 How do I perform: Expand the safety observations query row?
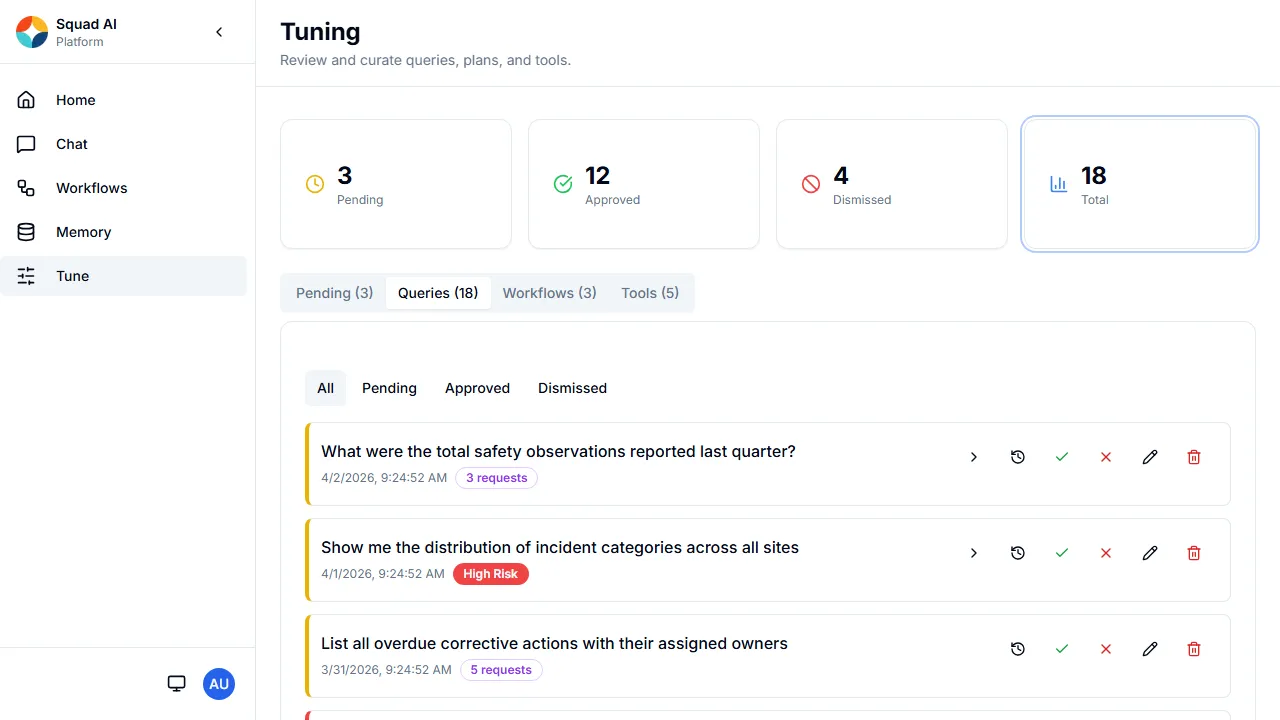click(974, 457)
